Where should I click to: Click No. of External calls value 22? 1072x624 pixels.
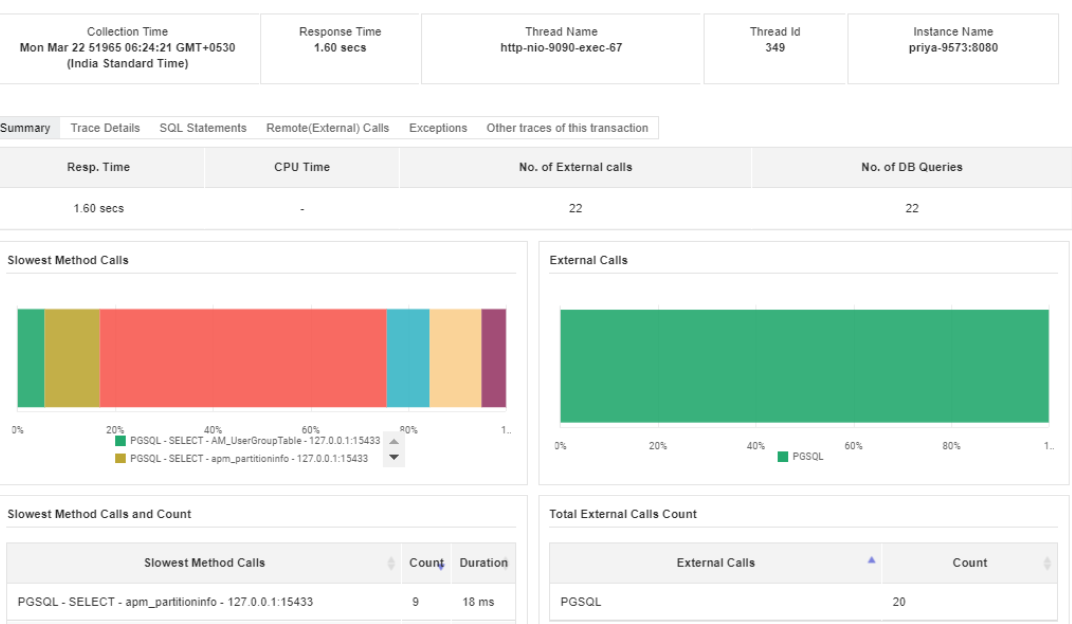(x=576, y=208)
